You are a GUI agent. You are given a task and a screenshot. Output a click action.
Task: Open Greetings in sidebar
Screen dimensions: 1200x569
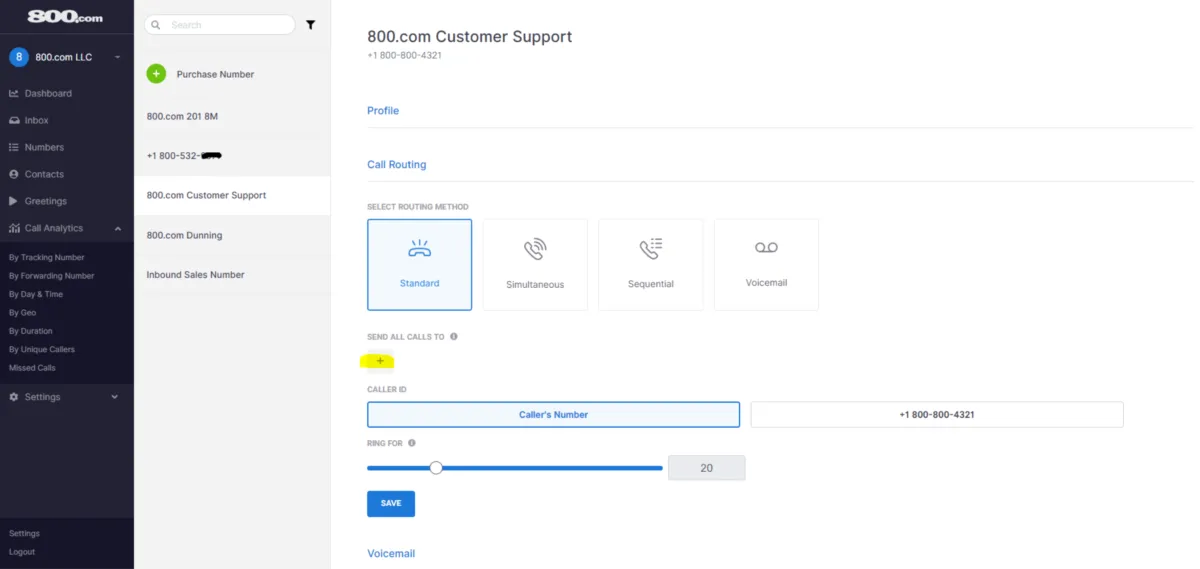click(46, 201)
